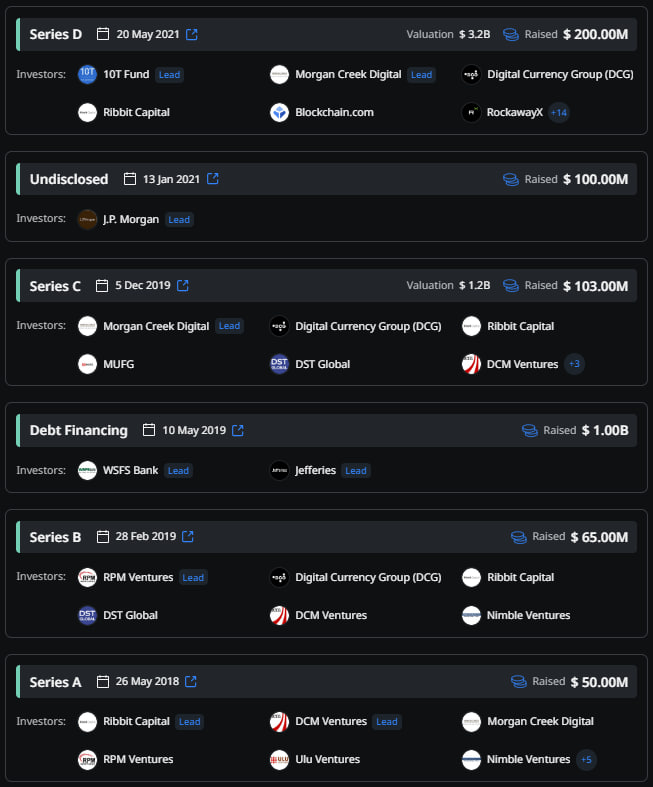Viewport: 653px width, 787px height.
Task: Open the Jefferies investor link
Action: (316, 470)
